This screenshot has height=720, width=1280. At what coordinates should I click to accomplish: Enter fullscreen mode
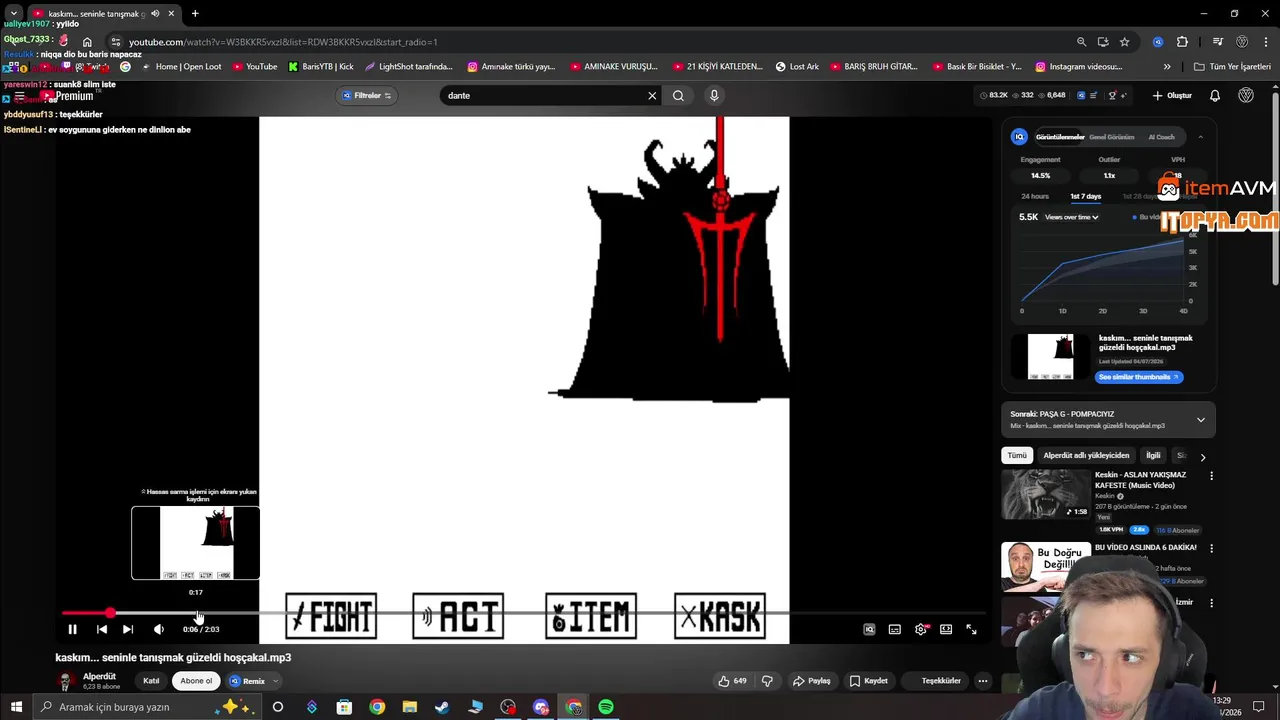(971, 629)
